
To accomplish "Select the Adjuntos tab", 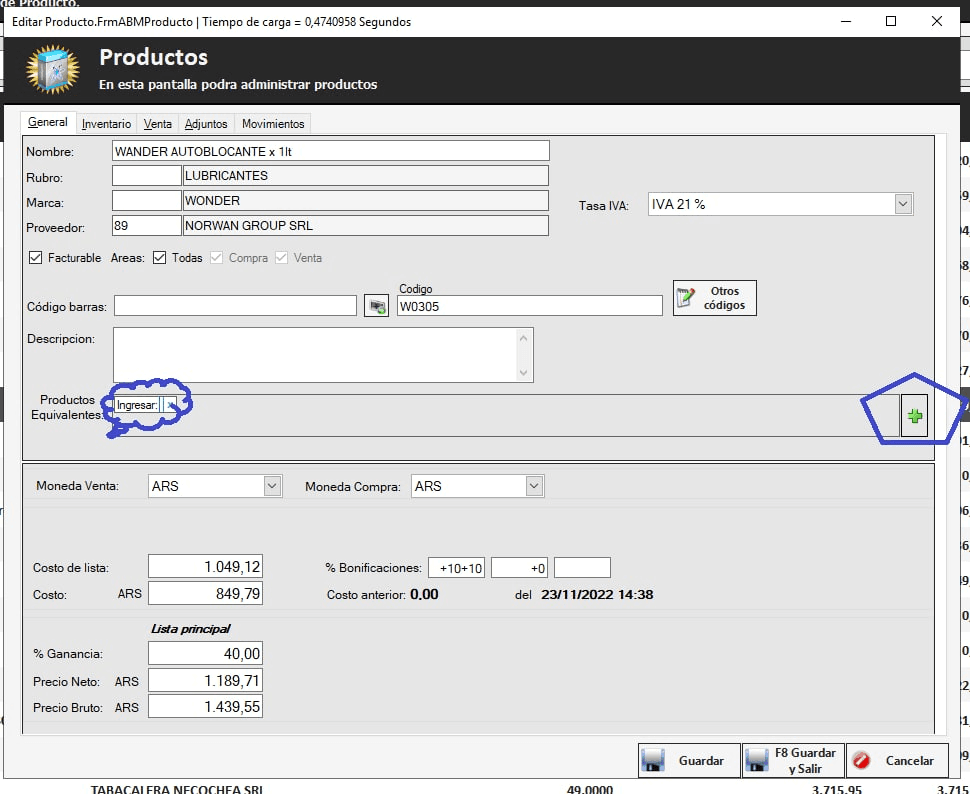I will [206, 124].
